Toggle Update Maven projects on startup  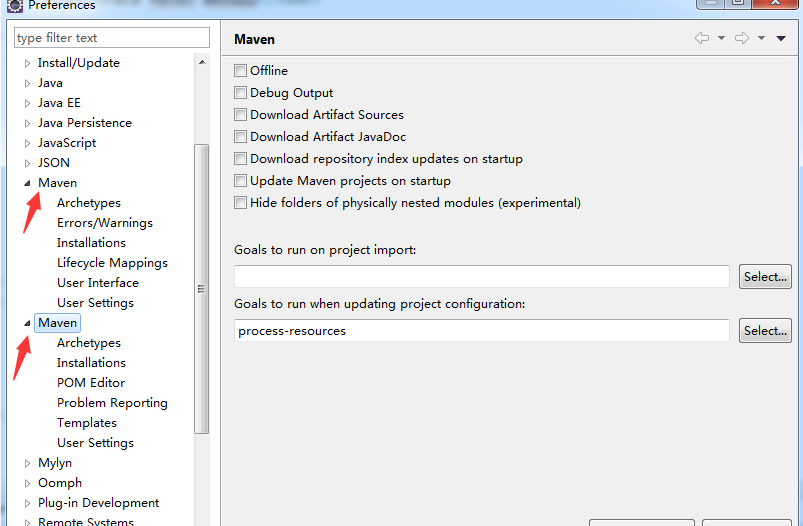(x=240, y=180)
